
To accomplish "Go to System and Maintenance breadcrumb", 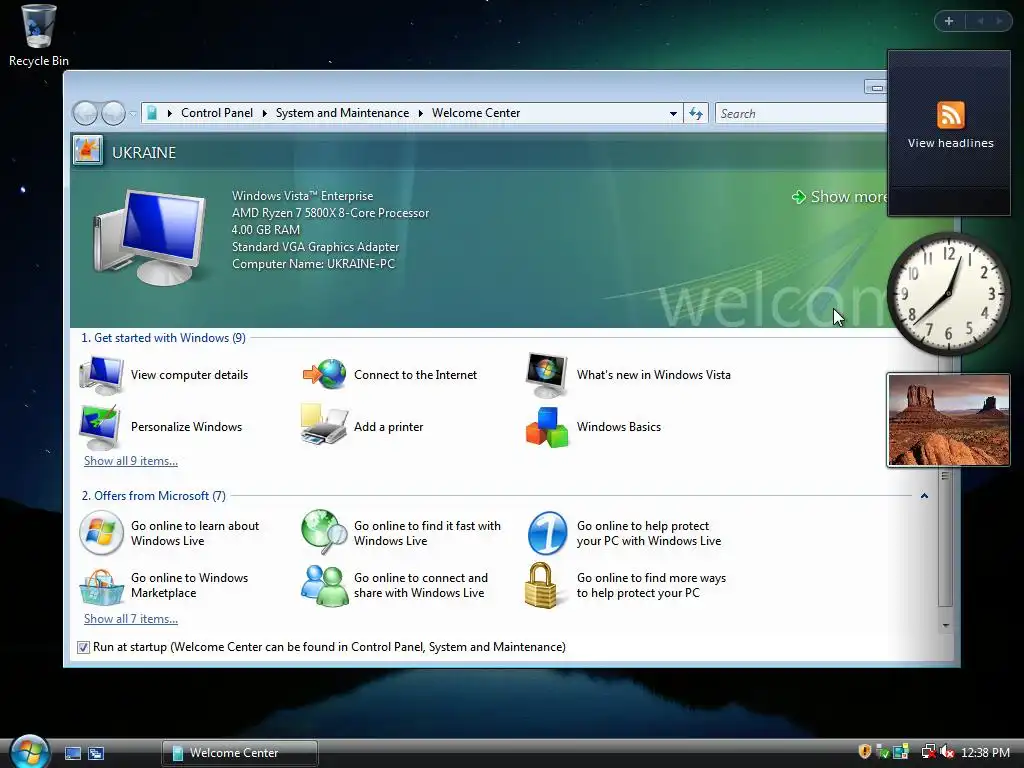I will 342,113.
